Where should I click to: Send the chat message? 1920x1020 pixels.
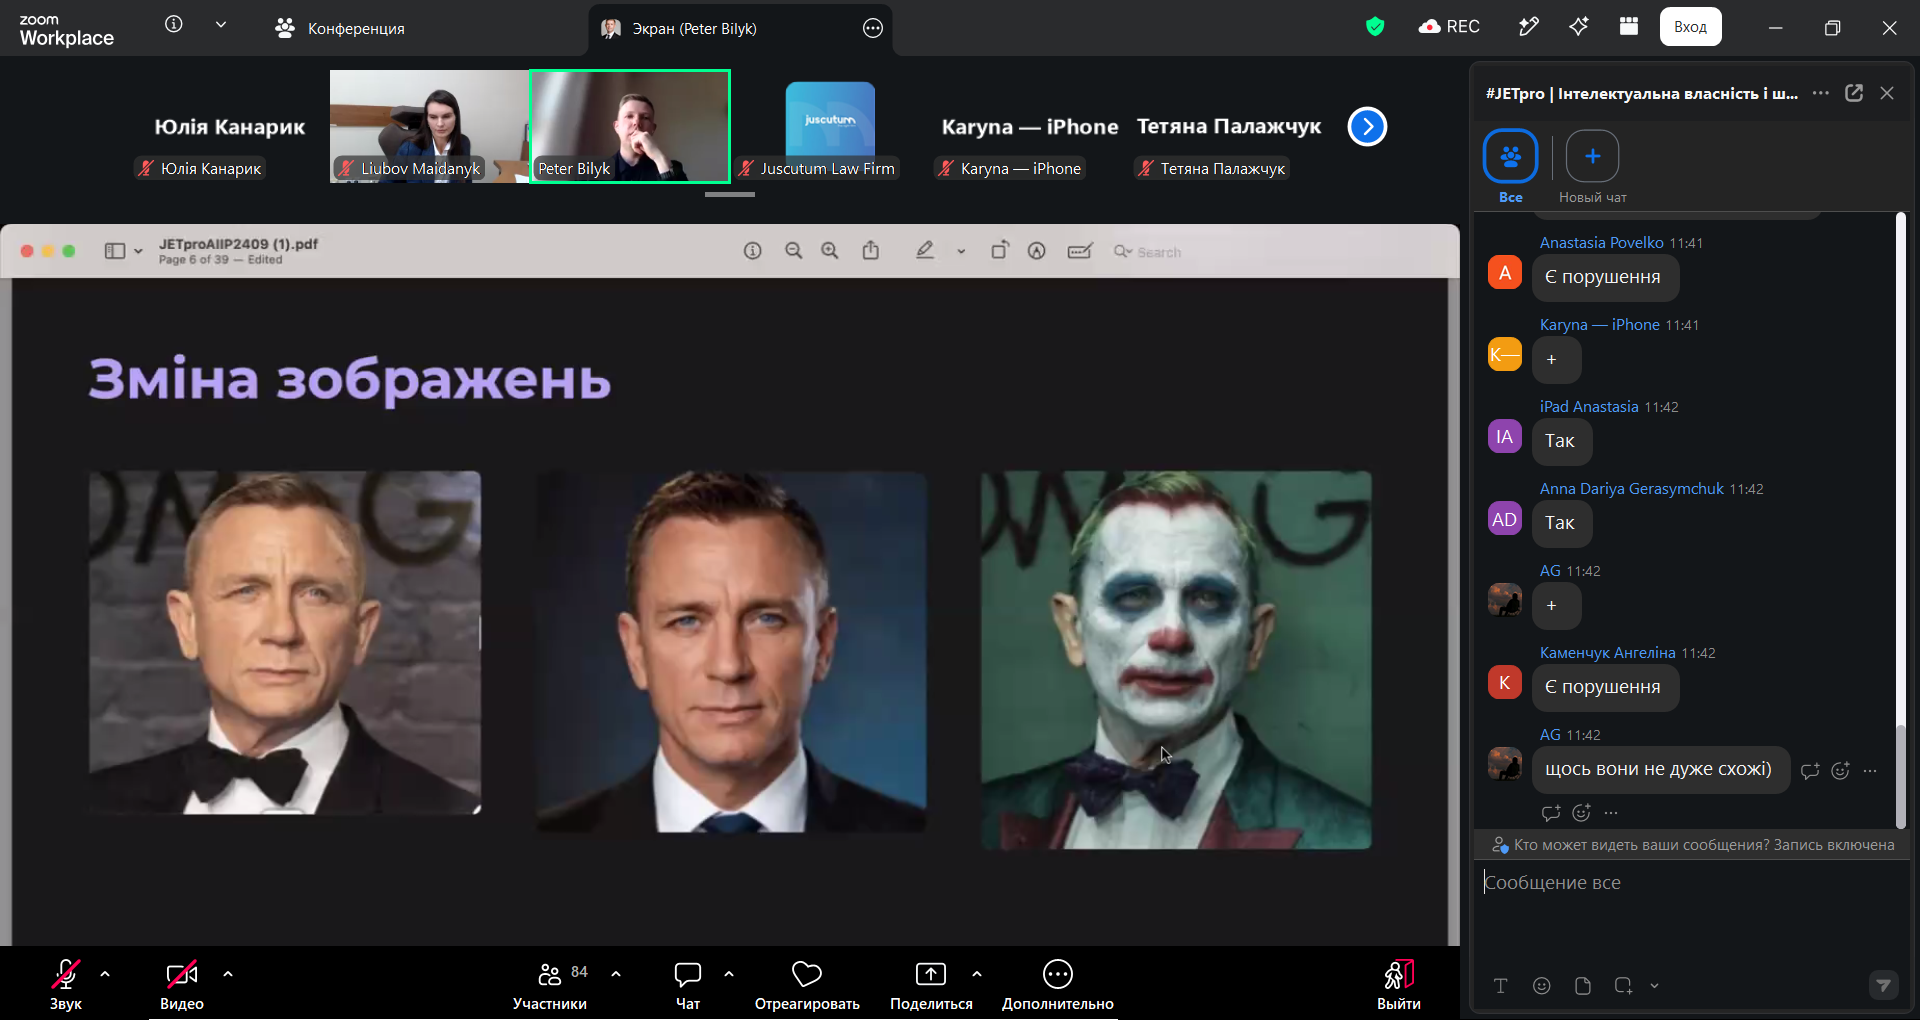point(1883,985)
